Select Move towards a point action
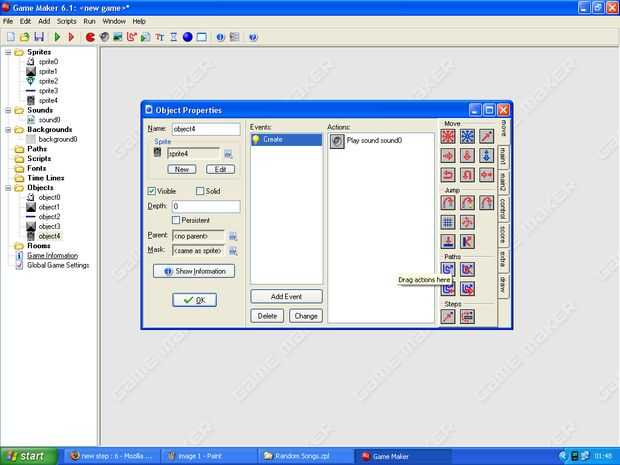Screen dimensions: 620x465 tap(487, 136)
